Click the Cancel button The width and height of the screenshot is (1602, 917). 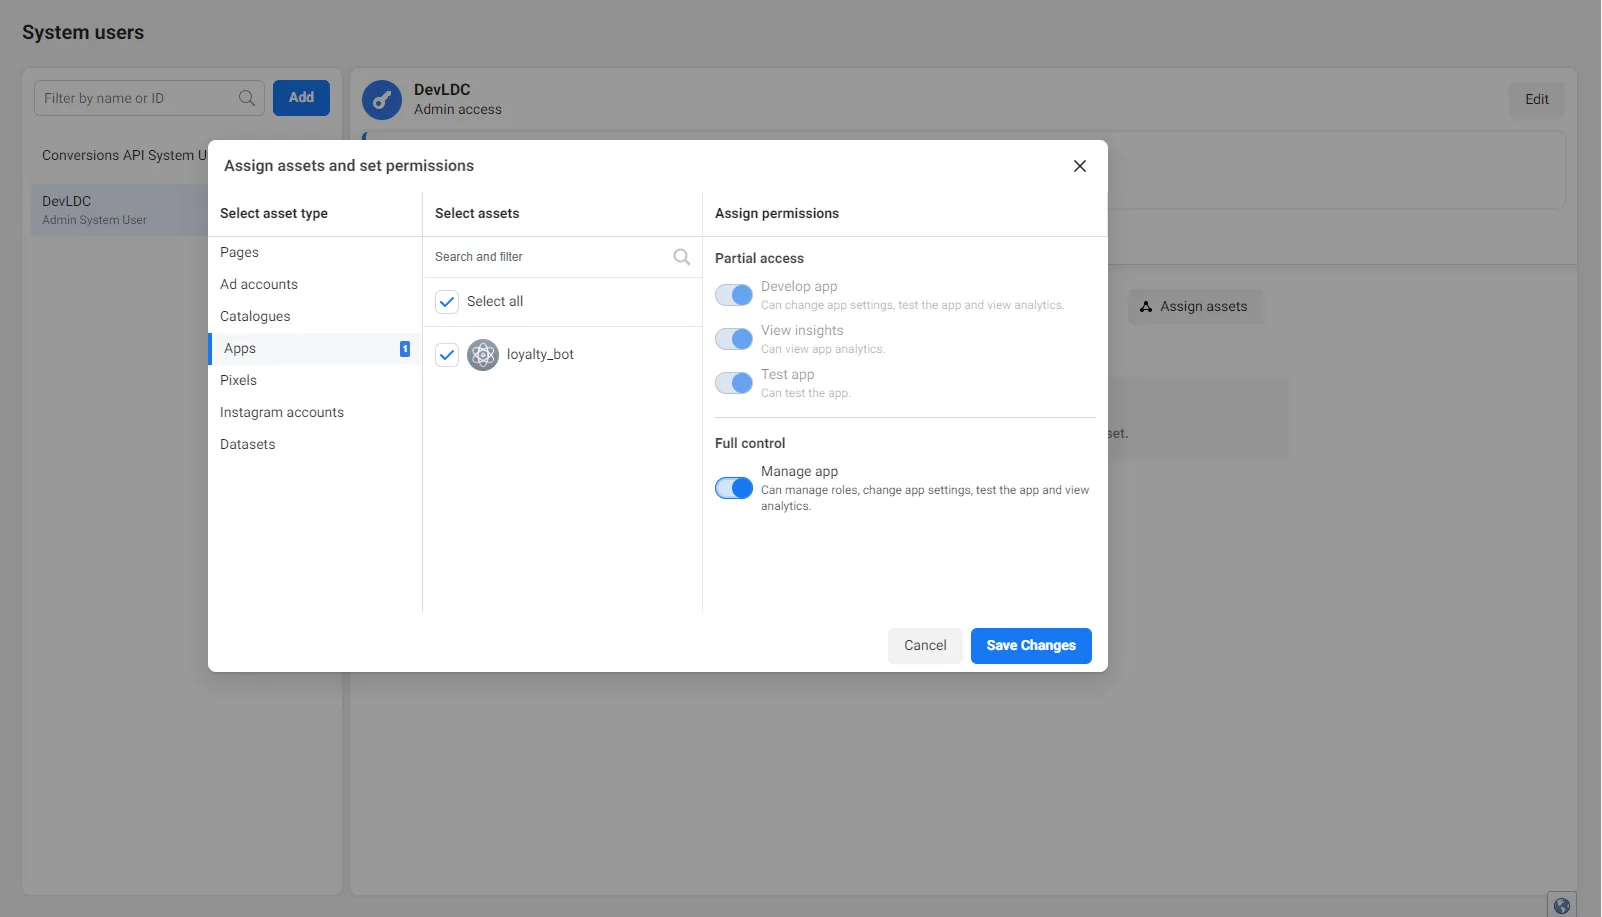[925, 646]
